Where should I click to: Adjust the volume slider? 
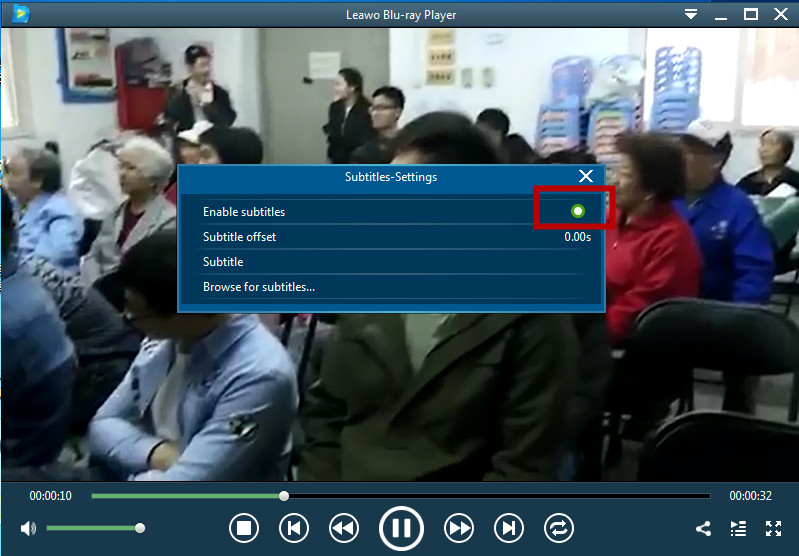pos(95,528)
